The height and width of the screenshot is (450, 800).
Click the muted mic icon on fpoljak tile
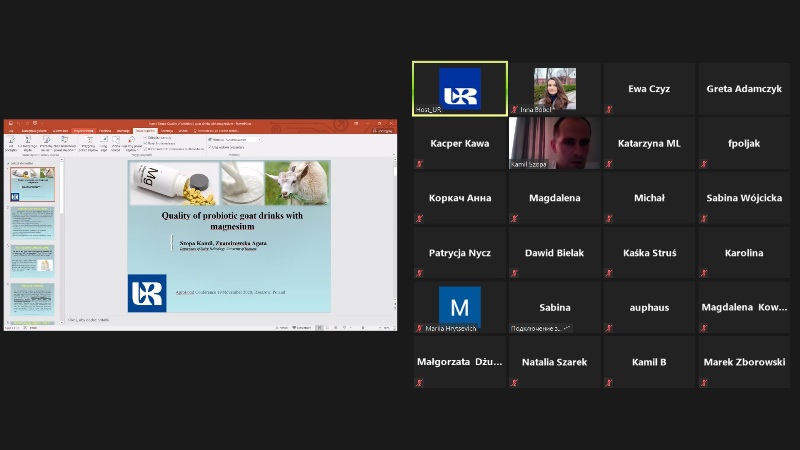[x=704, y=164]
